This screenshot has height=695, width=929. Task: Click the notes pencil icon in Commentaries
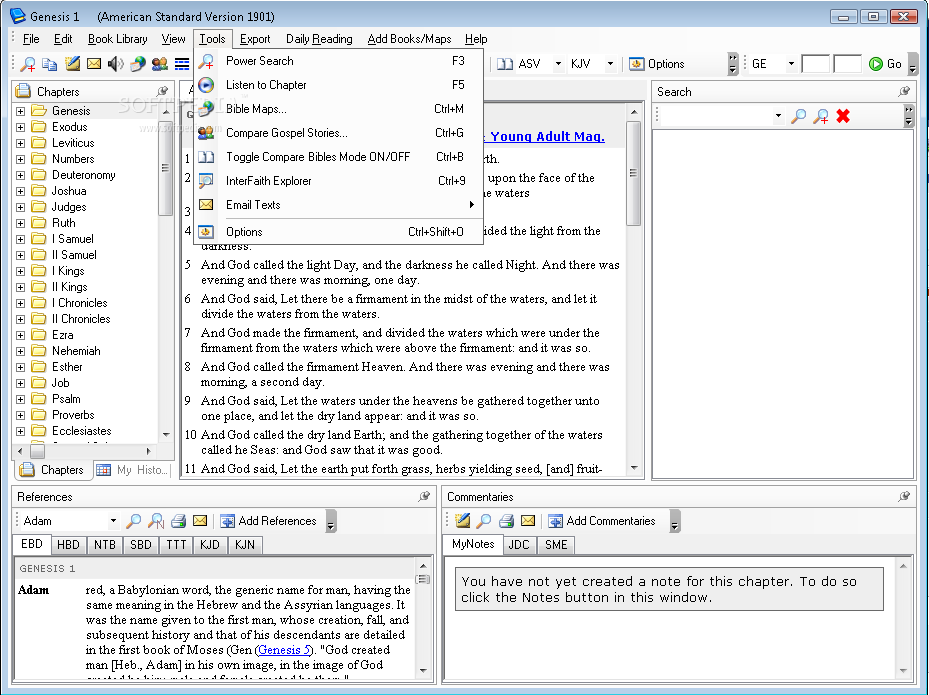pos(462,521)
